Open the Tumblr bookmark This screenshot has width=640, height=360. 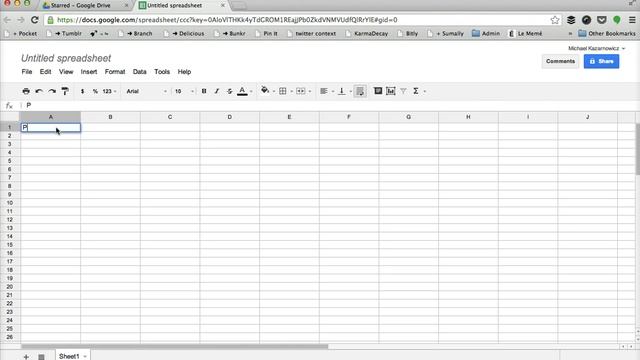coord(64,33)
